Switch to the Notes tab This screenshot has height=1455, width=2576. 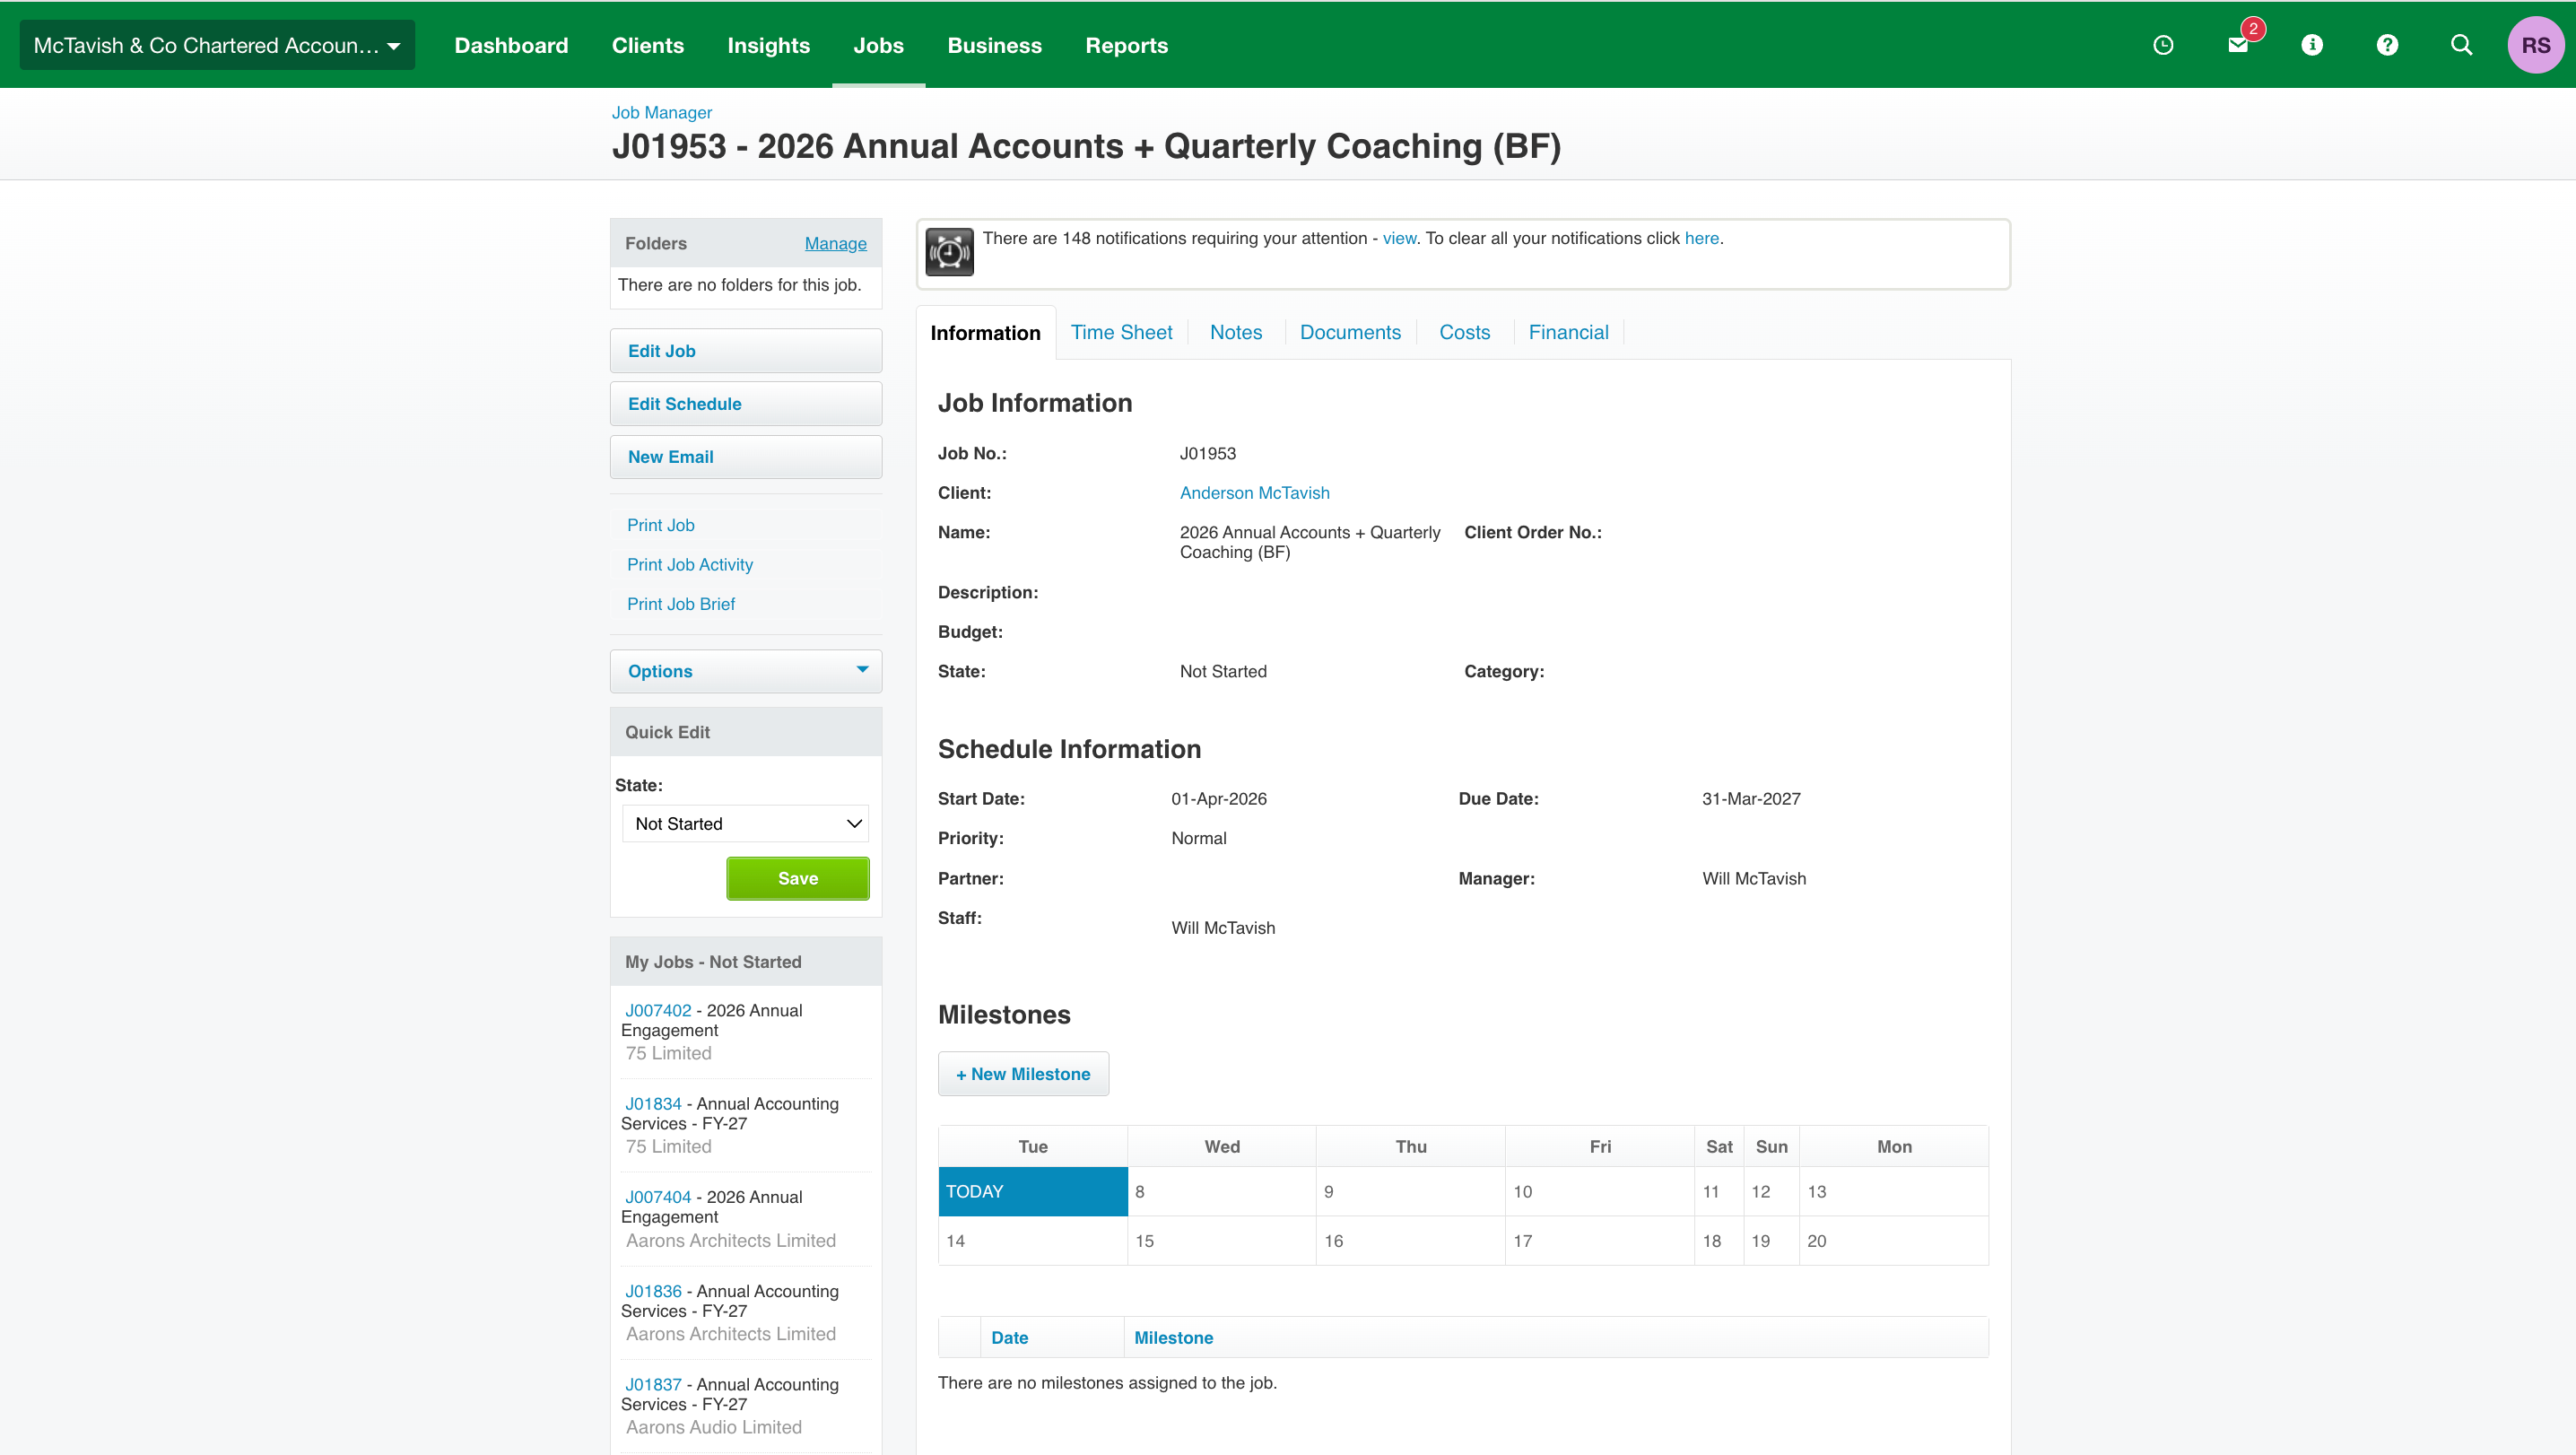click(1236, 332)
